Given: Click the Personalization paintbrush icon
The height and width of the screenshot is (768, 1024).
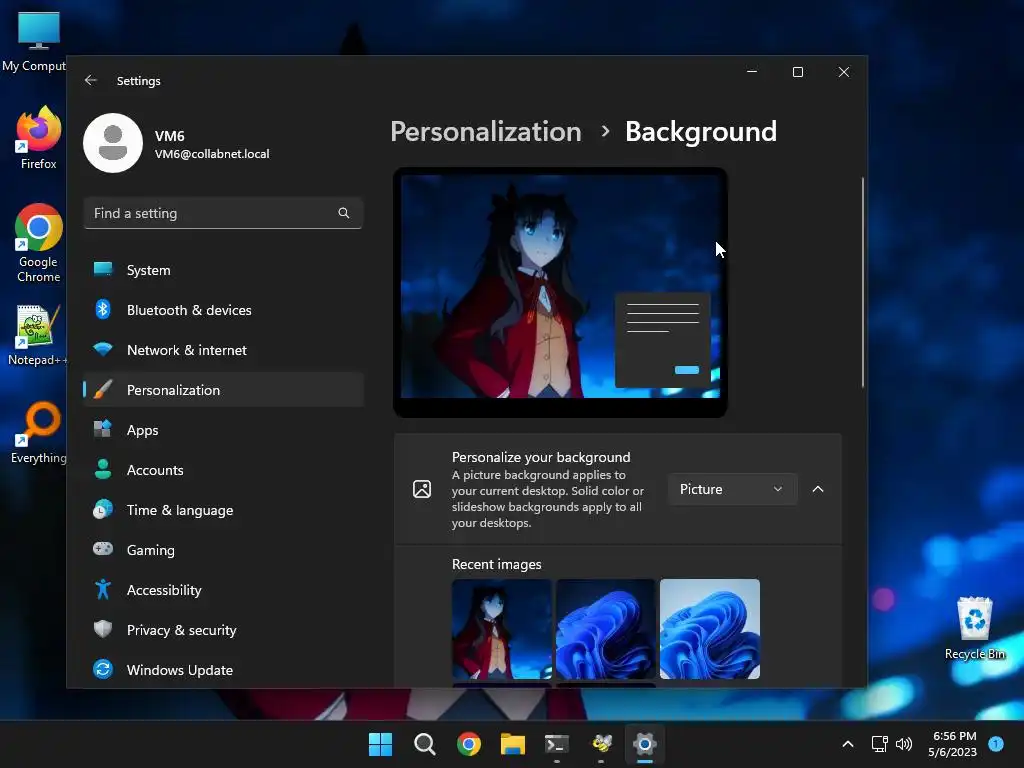Looking at the screenshot, I should pyautogui.click(x=103, y=389).
